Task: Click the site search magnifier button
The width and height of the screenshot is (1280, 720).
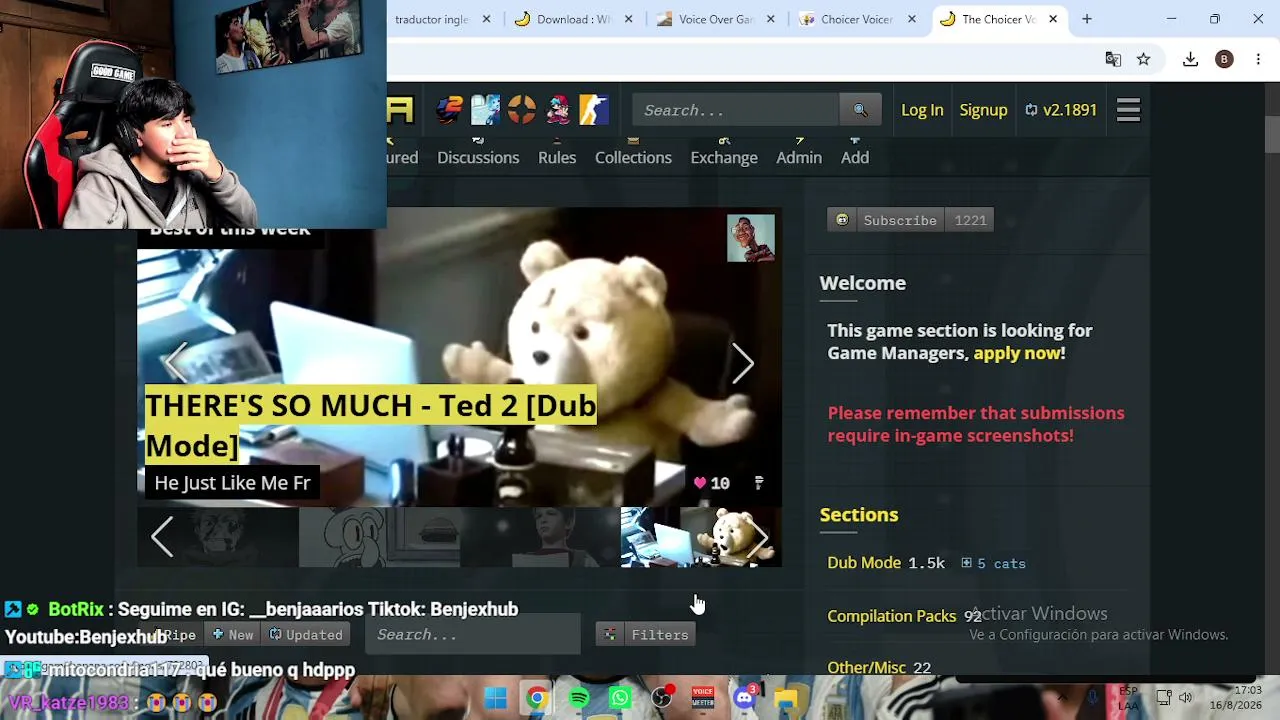Action: (860, 110)
